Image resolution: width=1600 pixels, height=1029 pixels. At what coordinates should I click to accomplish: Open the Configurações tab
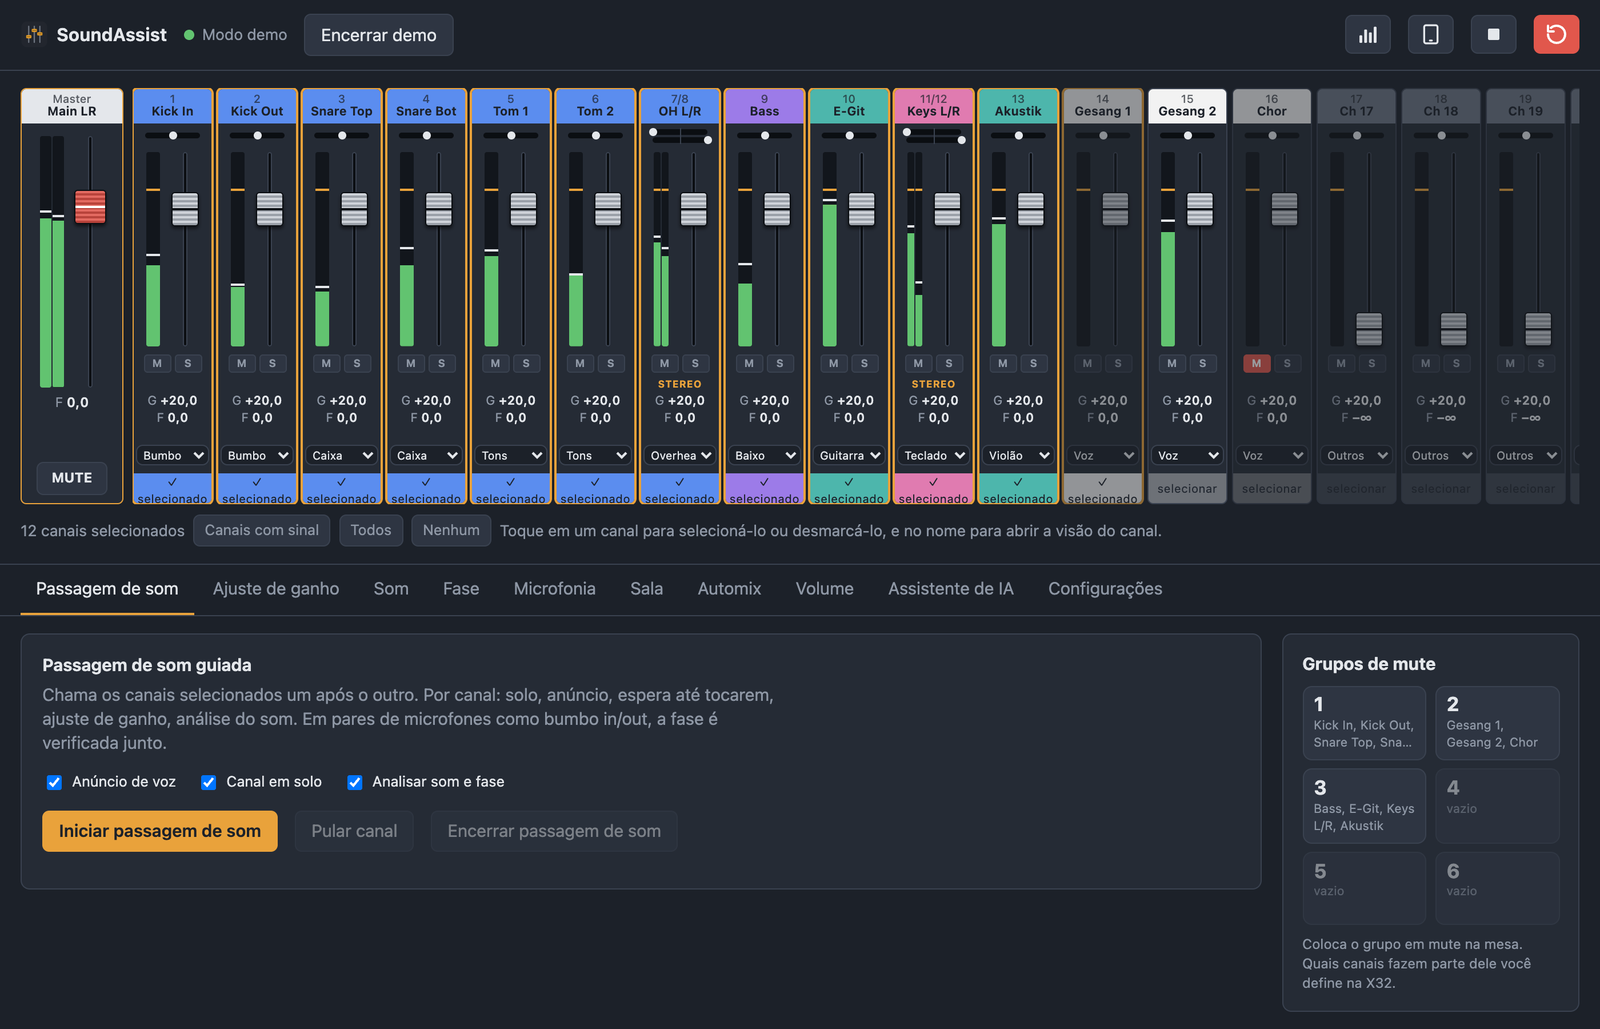[1105, 589]
